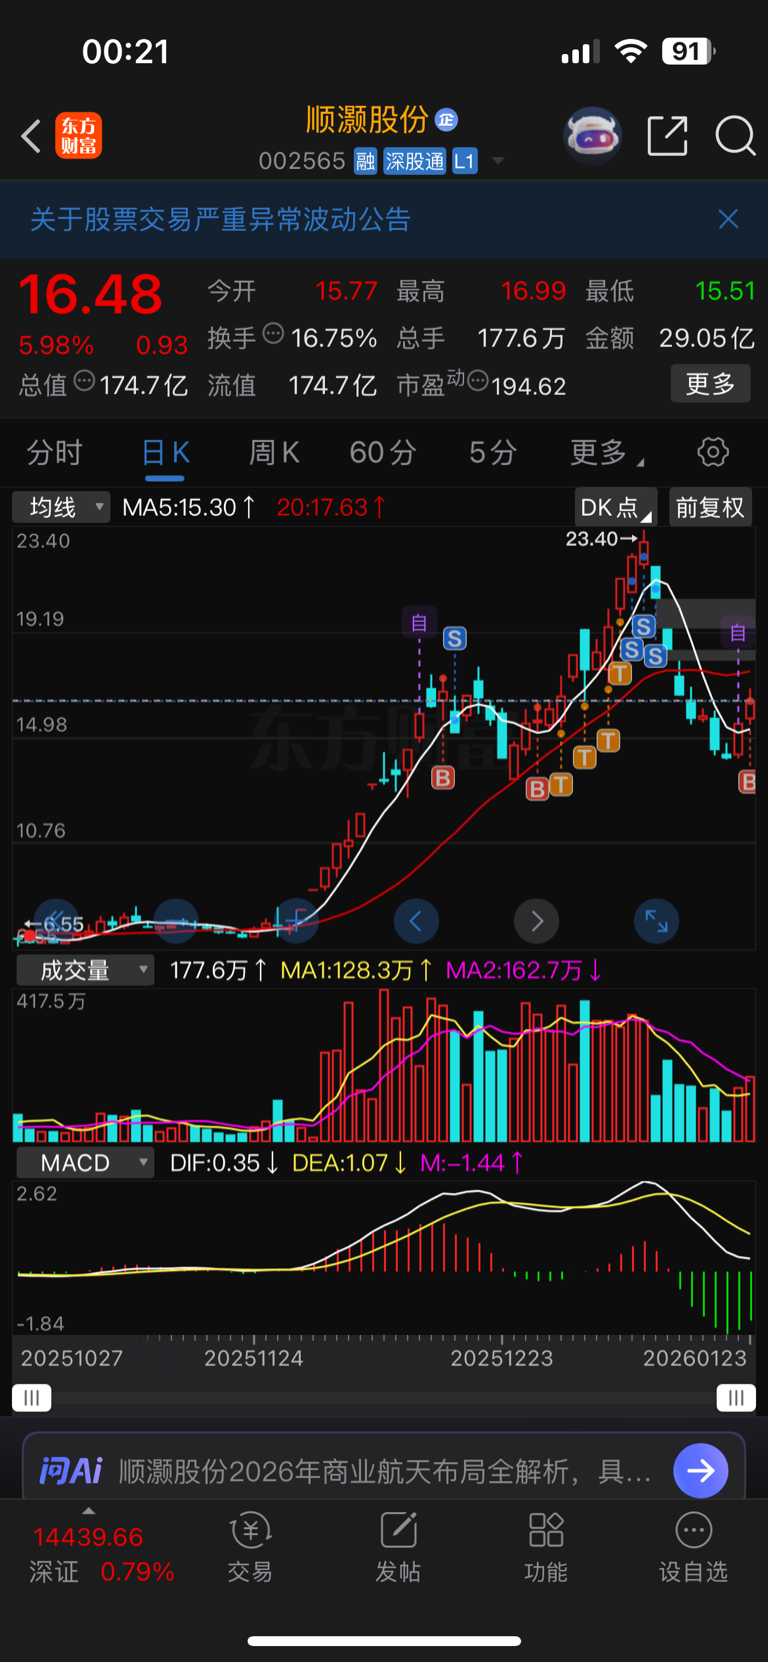Image resolution: width=768 pixels, height=1663 pixels.
Task: Expand the 更多 chart period menu
Action: tap(606, 453)
